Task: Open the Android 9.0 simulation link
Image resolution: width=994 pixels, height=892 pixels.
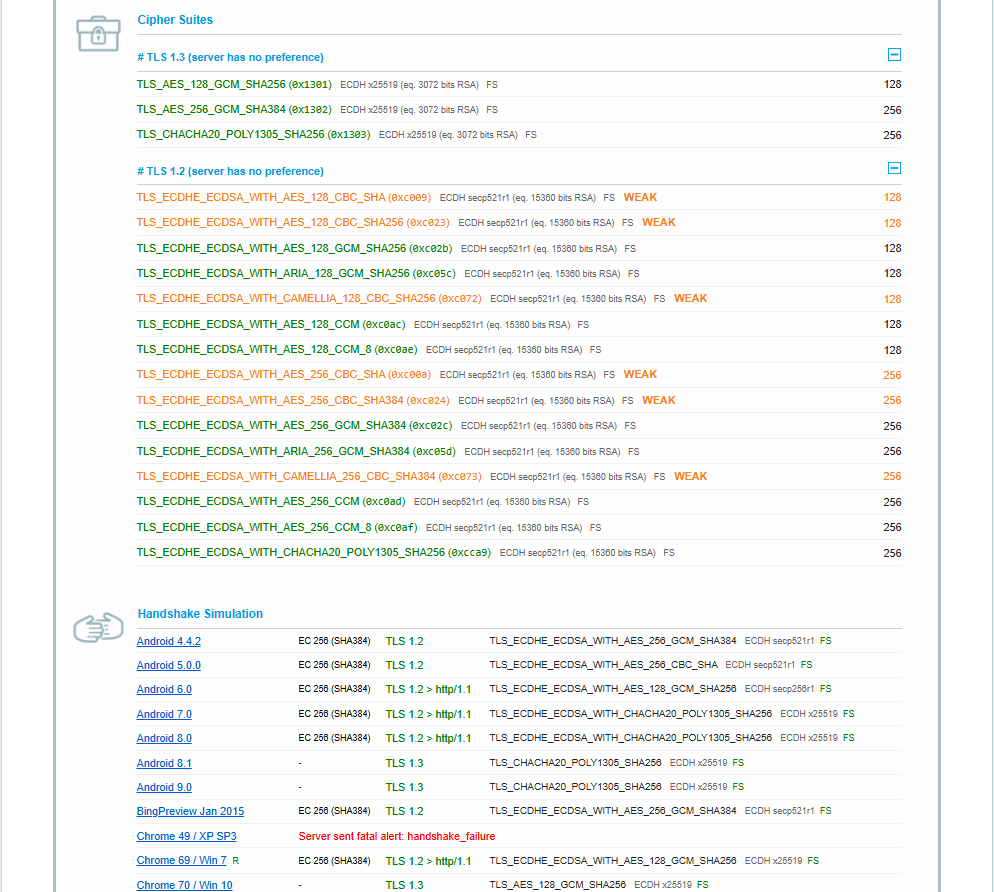Action: (164, 787)
